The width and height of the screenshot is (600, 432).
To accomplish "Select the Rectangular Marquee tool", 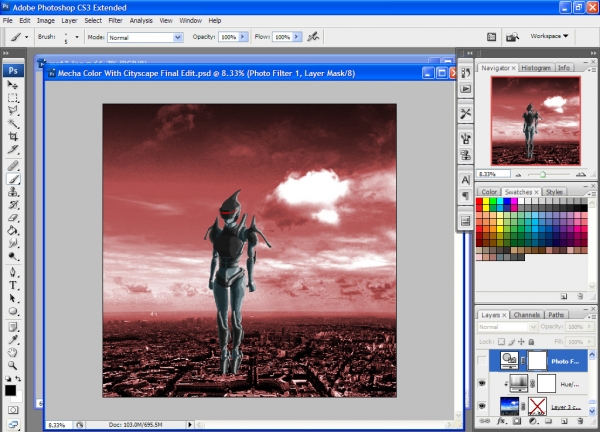I will click(x=13, y=98).
